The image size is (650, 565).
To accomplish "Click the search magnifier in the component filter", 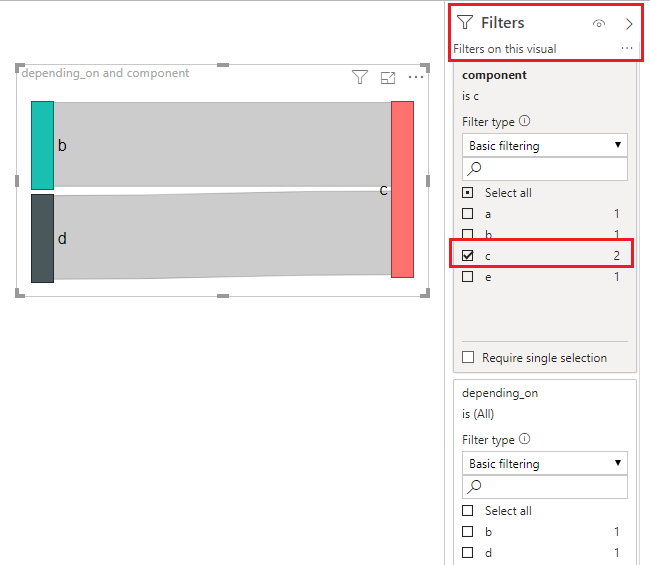I will point(474,169).
